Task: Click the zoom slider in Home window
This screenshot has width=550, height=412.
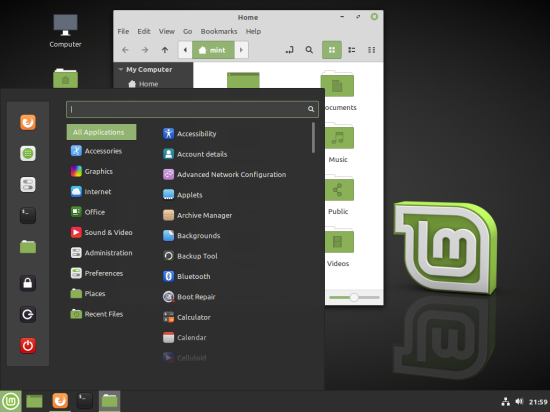Action: [354, 297]
